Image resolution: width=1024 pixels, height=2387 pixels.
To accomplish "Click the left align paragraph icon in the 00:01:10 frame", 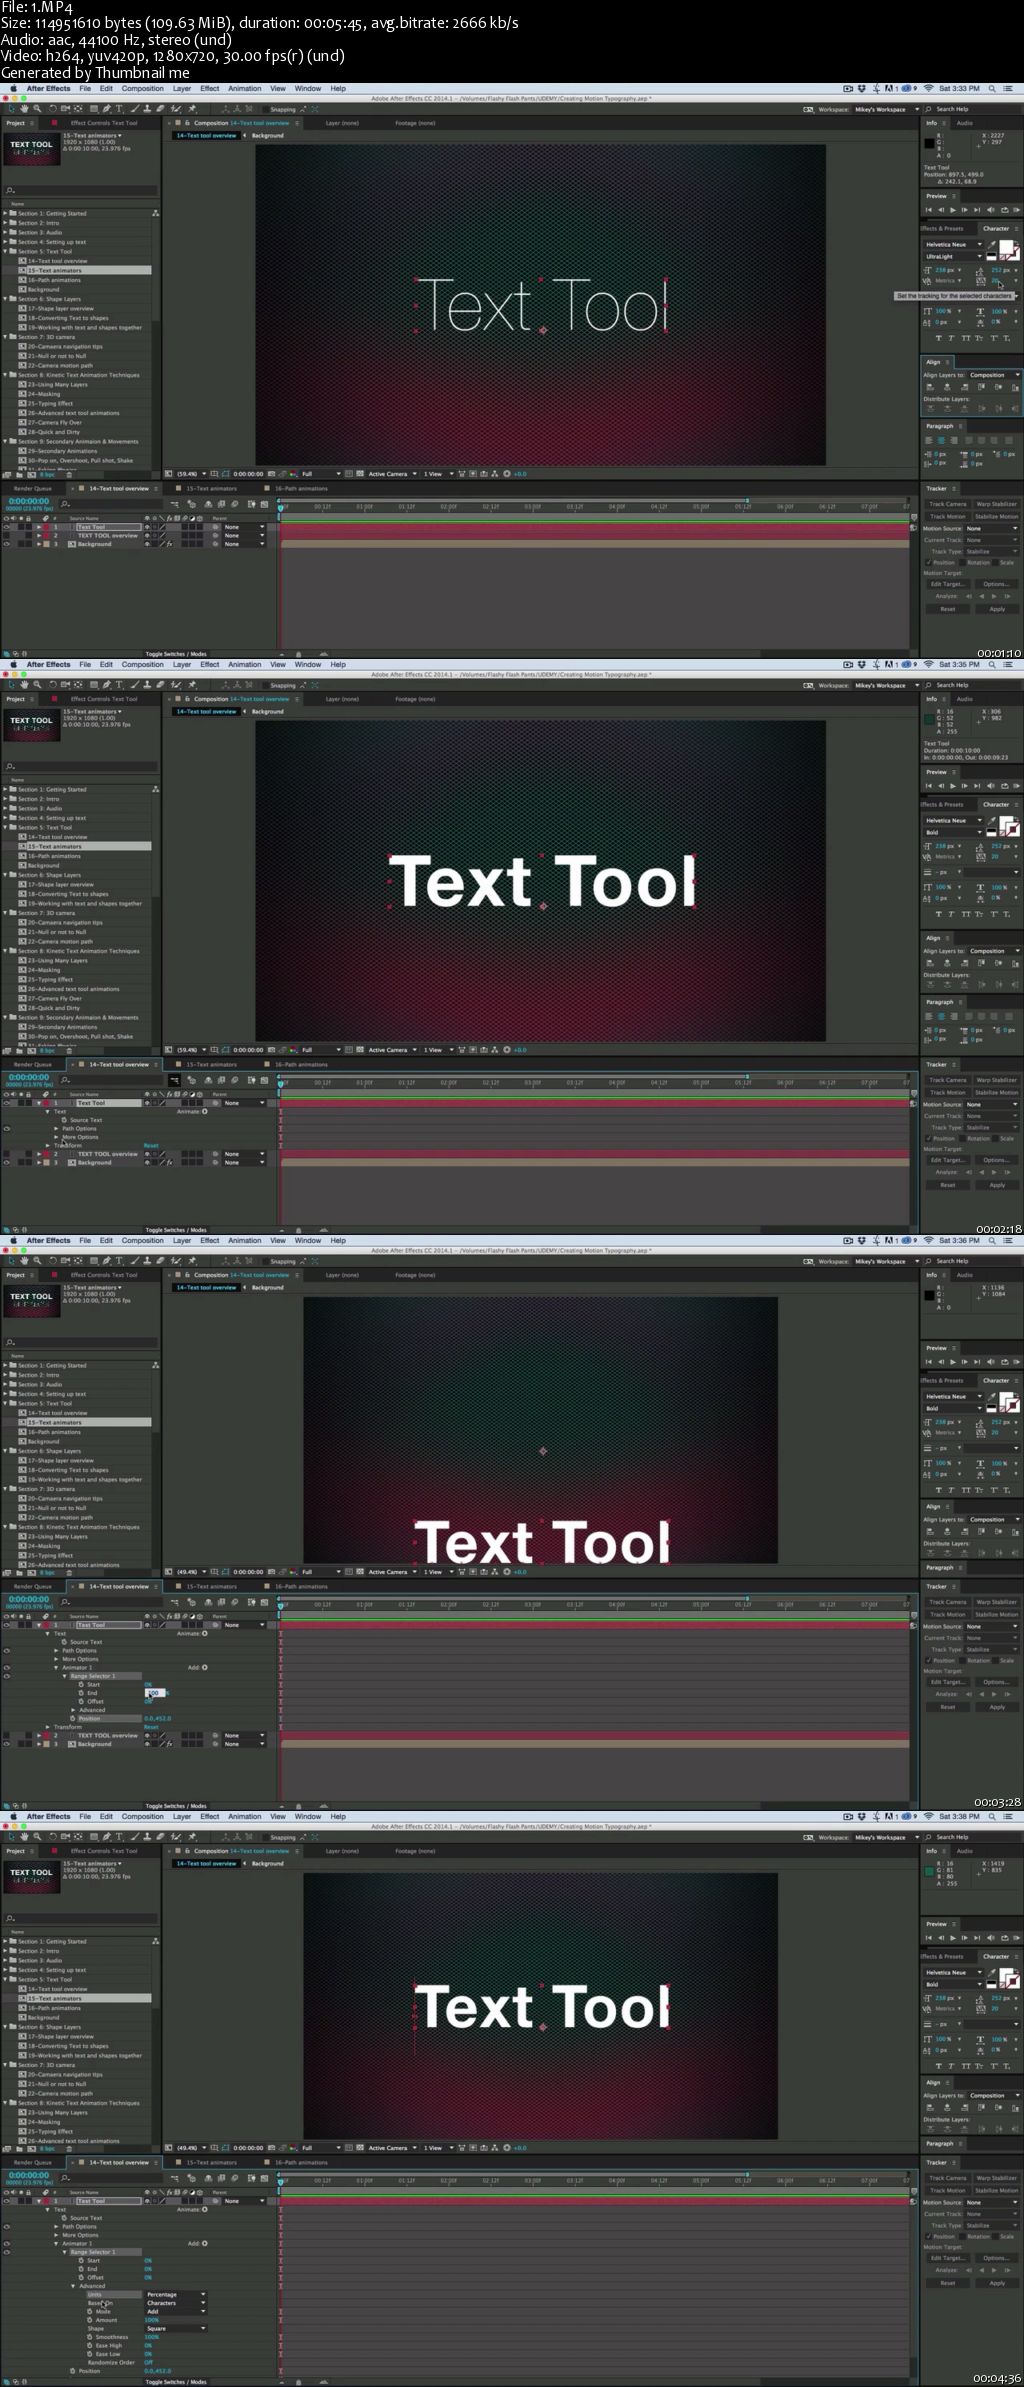I will pos(928,440).
